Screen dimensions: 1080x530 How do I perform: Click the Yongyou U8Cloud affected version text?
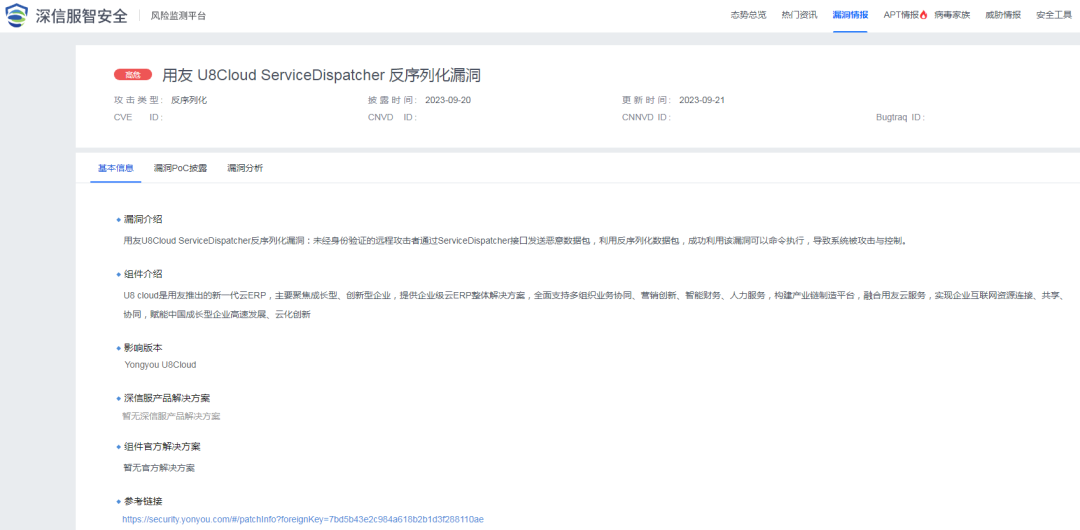(x=160, y=365)
